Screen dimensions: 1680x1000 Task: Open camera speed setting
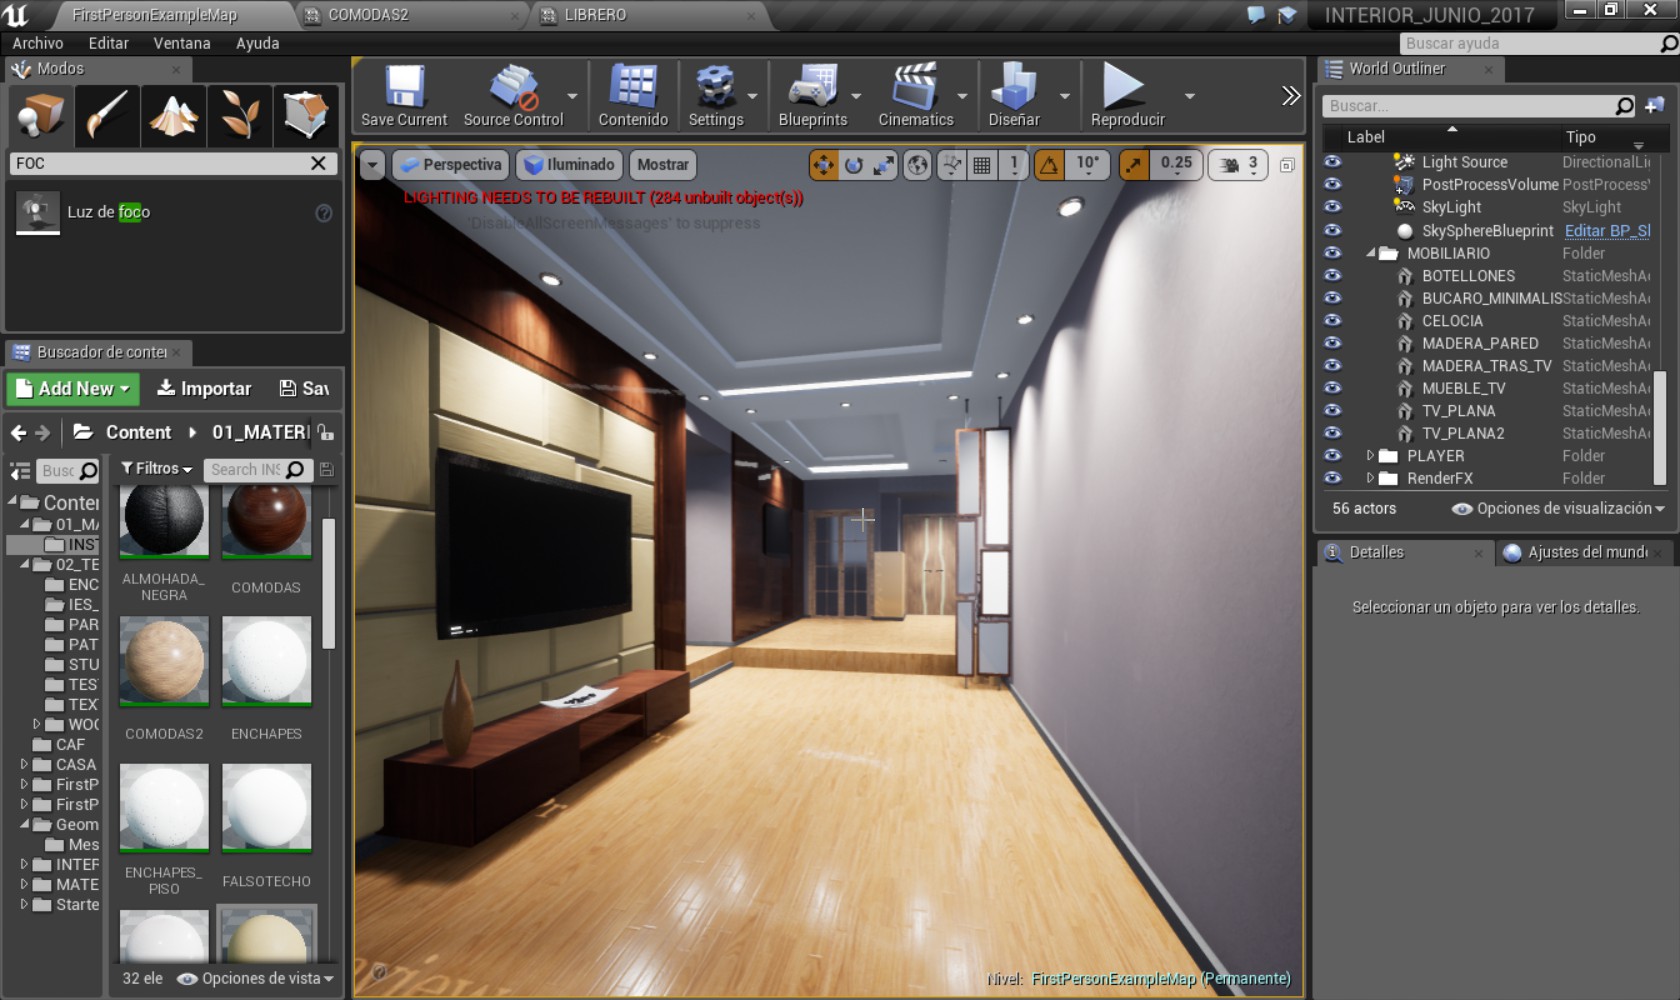[x=1239, y=165]
